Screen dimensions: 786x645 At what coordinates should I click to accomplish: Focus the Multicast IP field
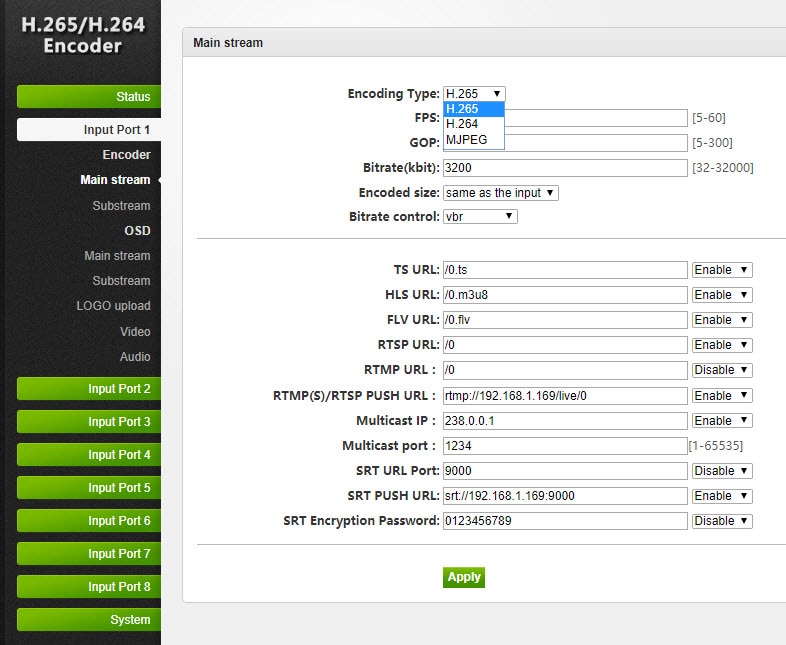(565, 421)
